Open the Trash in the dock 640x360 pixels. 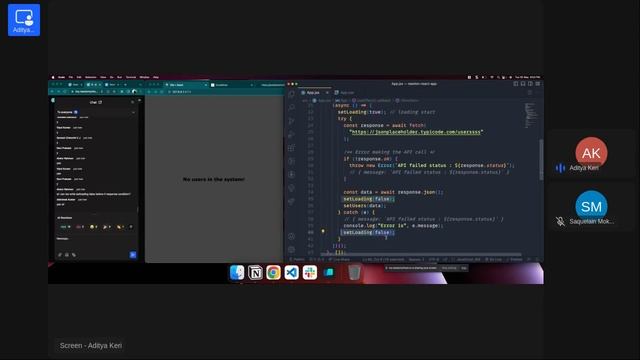pyautogui.click(x=354, y=272)
